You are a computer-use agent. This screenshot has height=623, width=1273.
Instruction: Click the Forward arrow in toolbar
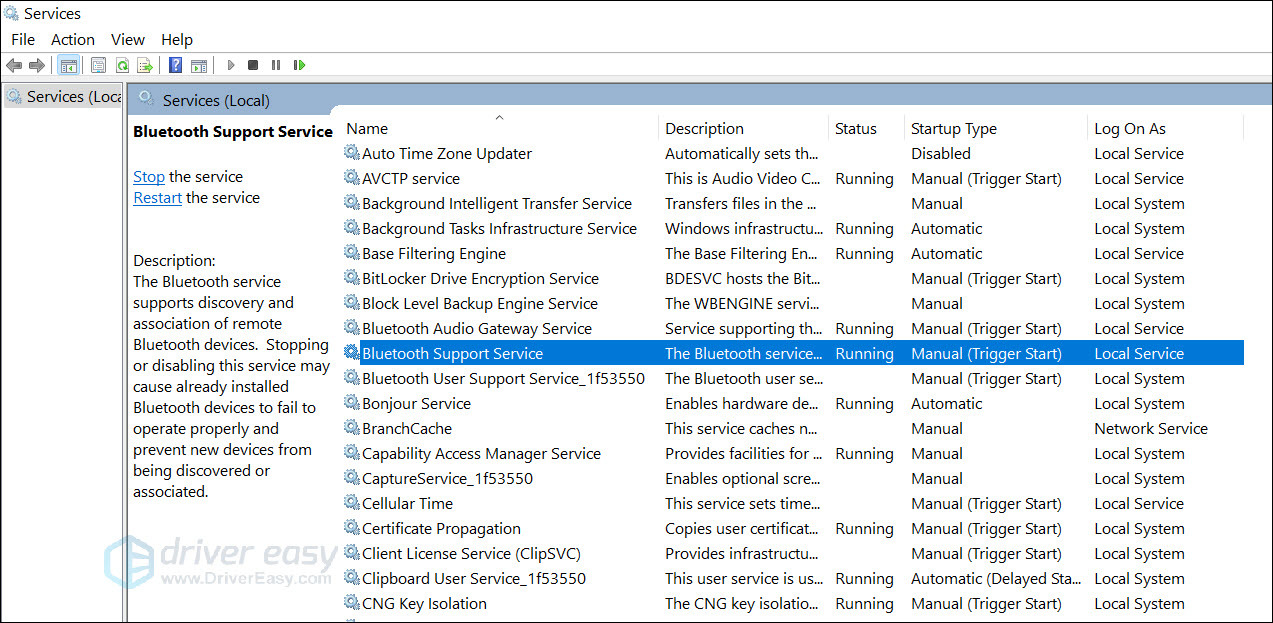(37, 66)
